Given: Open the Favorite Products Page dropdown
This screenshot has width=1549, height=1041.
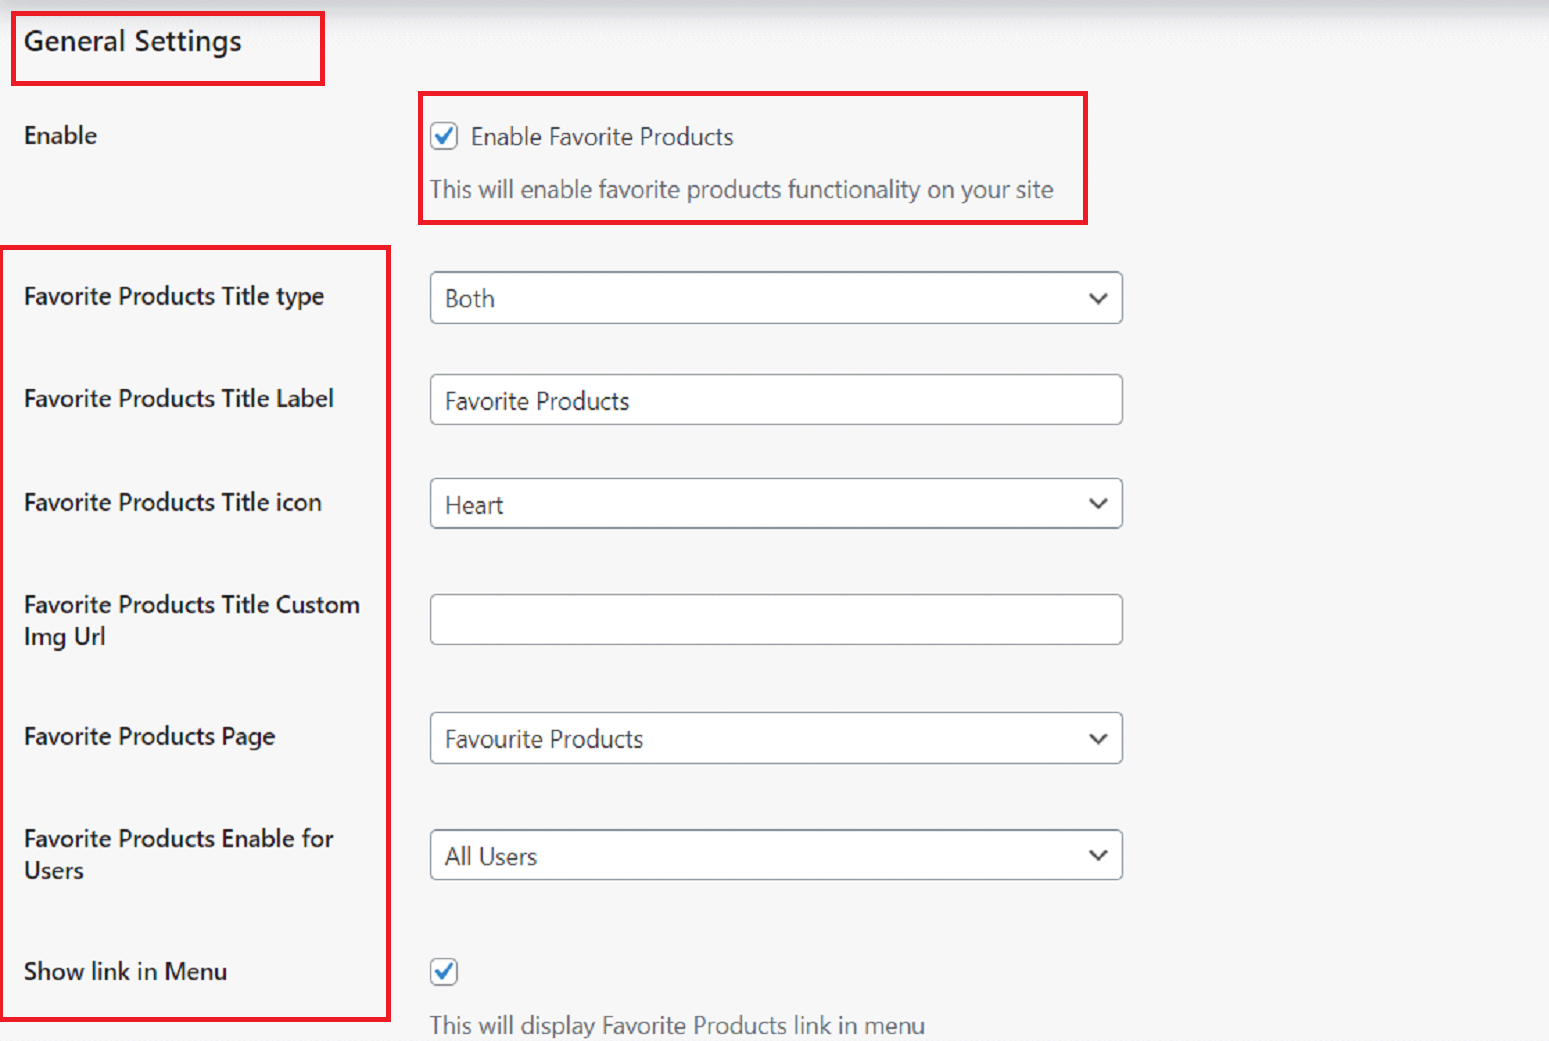Looking at the screenshot, I should point(776,738).
